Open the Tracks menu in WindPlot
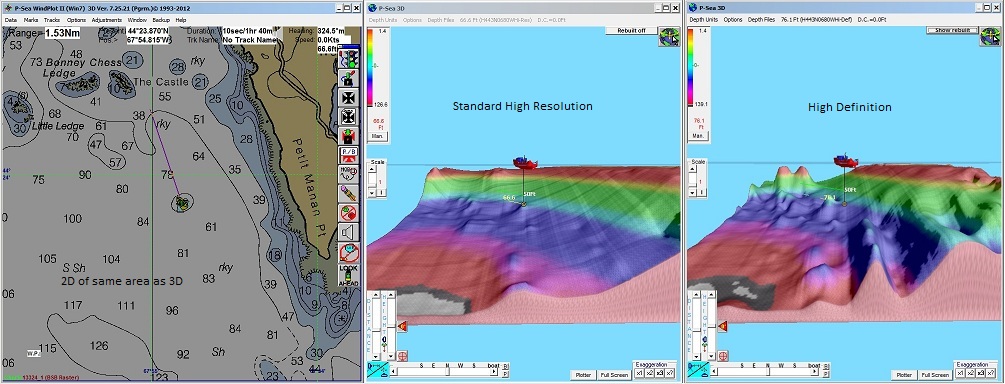 coord(52,20)
